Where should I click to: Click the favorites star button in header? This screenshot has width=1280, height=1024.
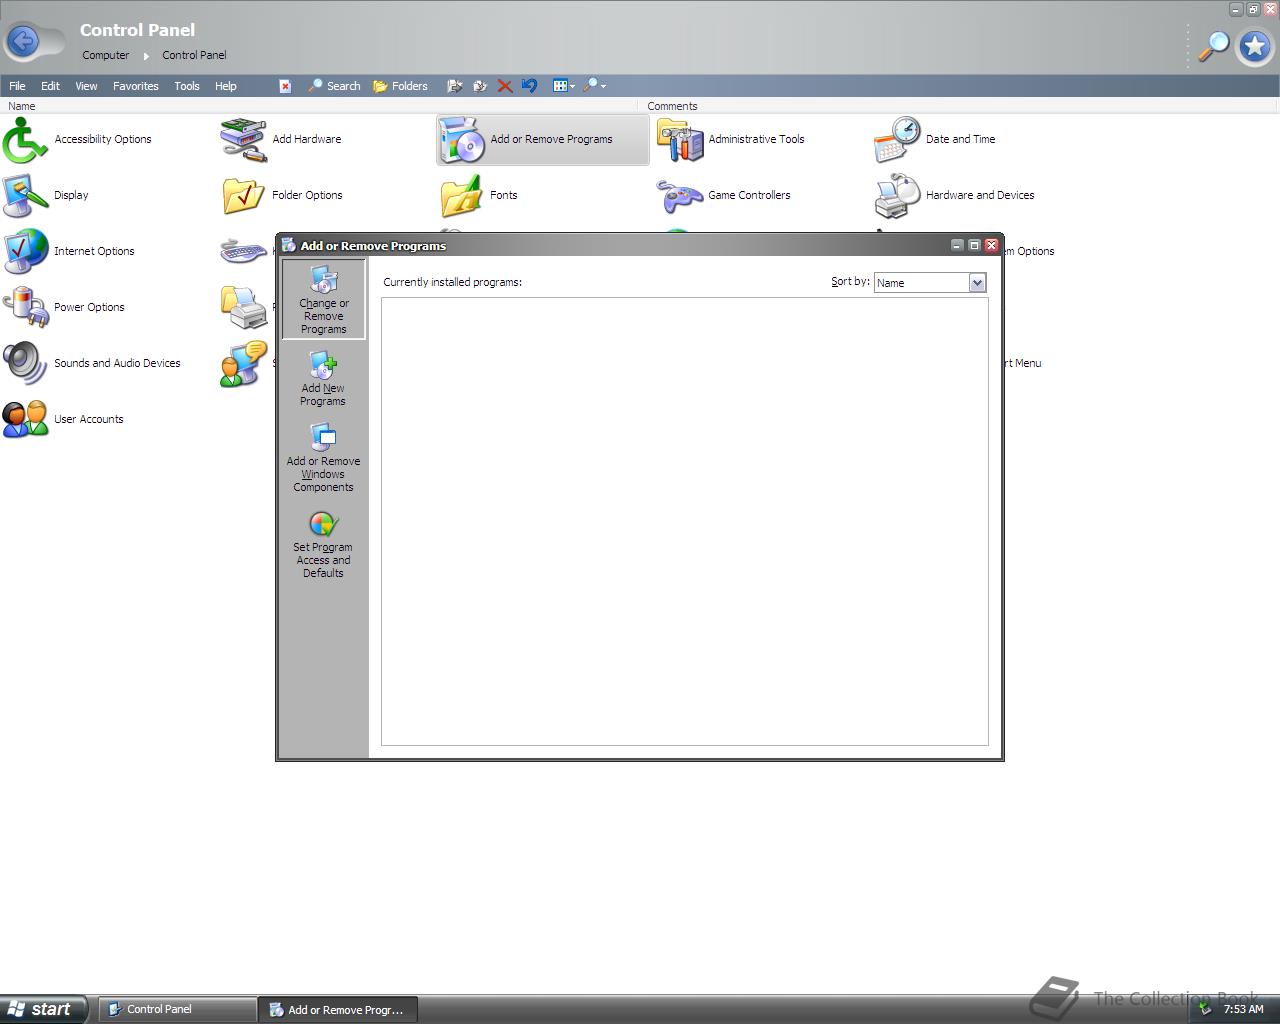[x=1254, y=46]
